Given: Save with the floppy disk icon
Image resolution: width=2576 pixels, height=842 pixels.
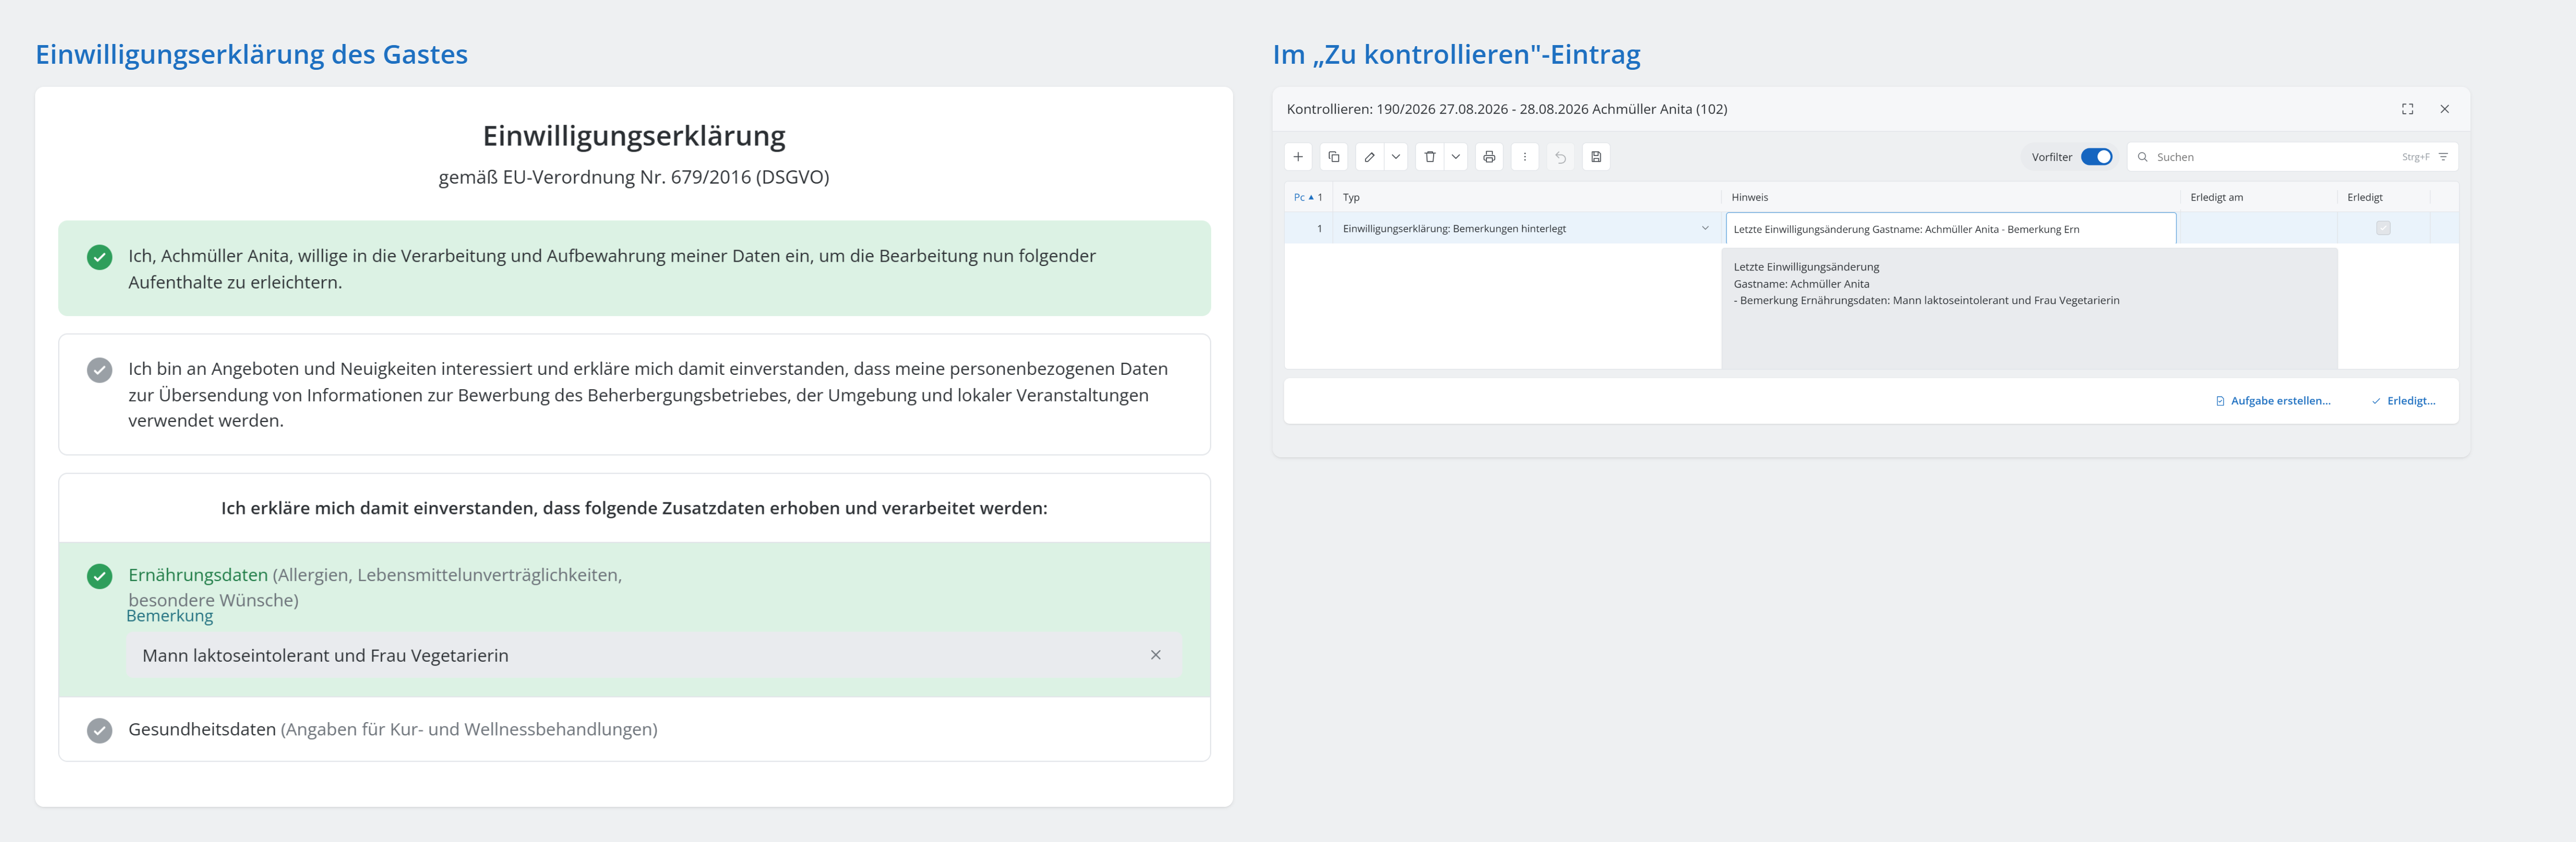Looking at the screenshot, I should click(1597, 157).
